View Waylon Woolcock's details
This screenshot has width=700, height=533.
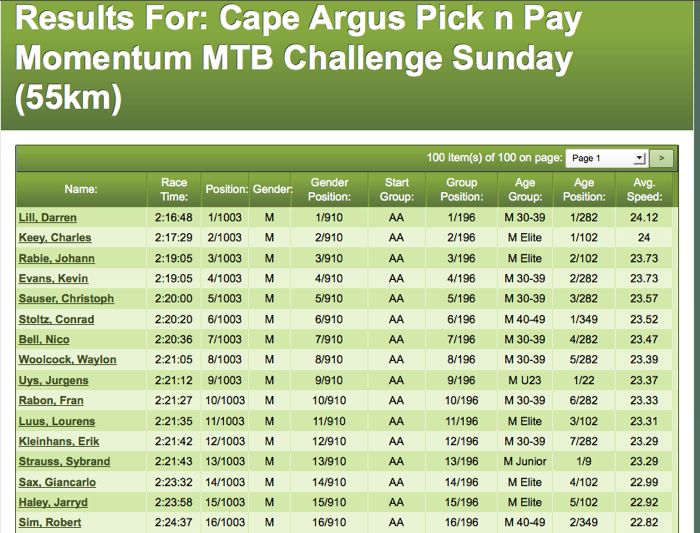(67, 360)
